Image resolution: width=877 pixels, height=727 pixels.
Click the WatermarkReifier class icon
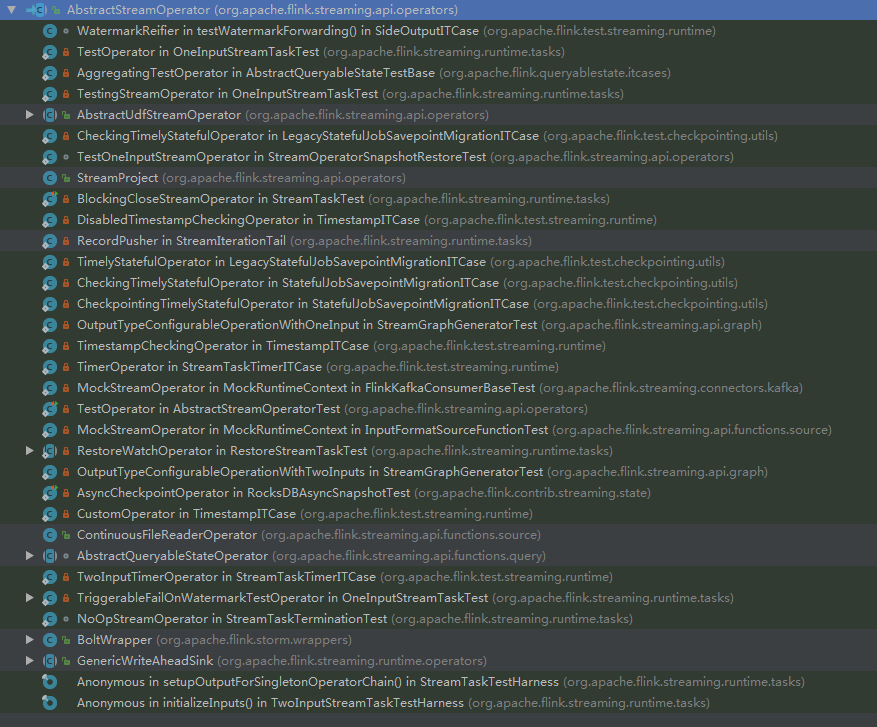coord(50,31)
